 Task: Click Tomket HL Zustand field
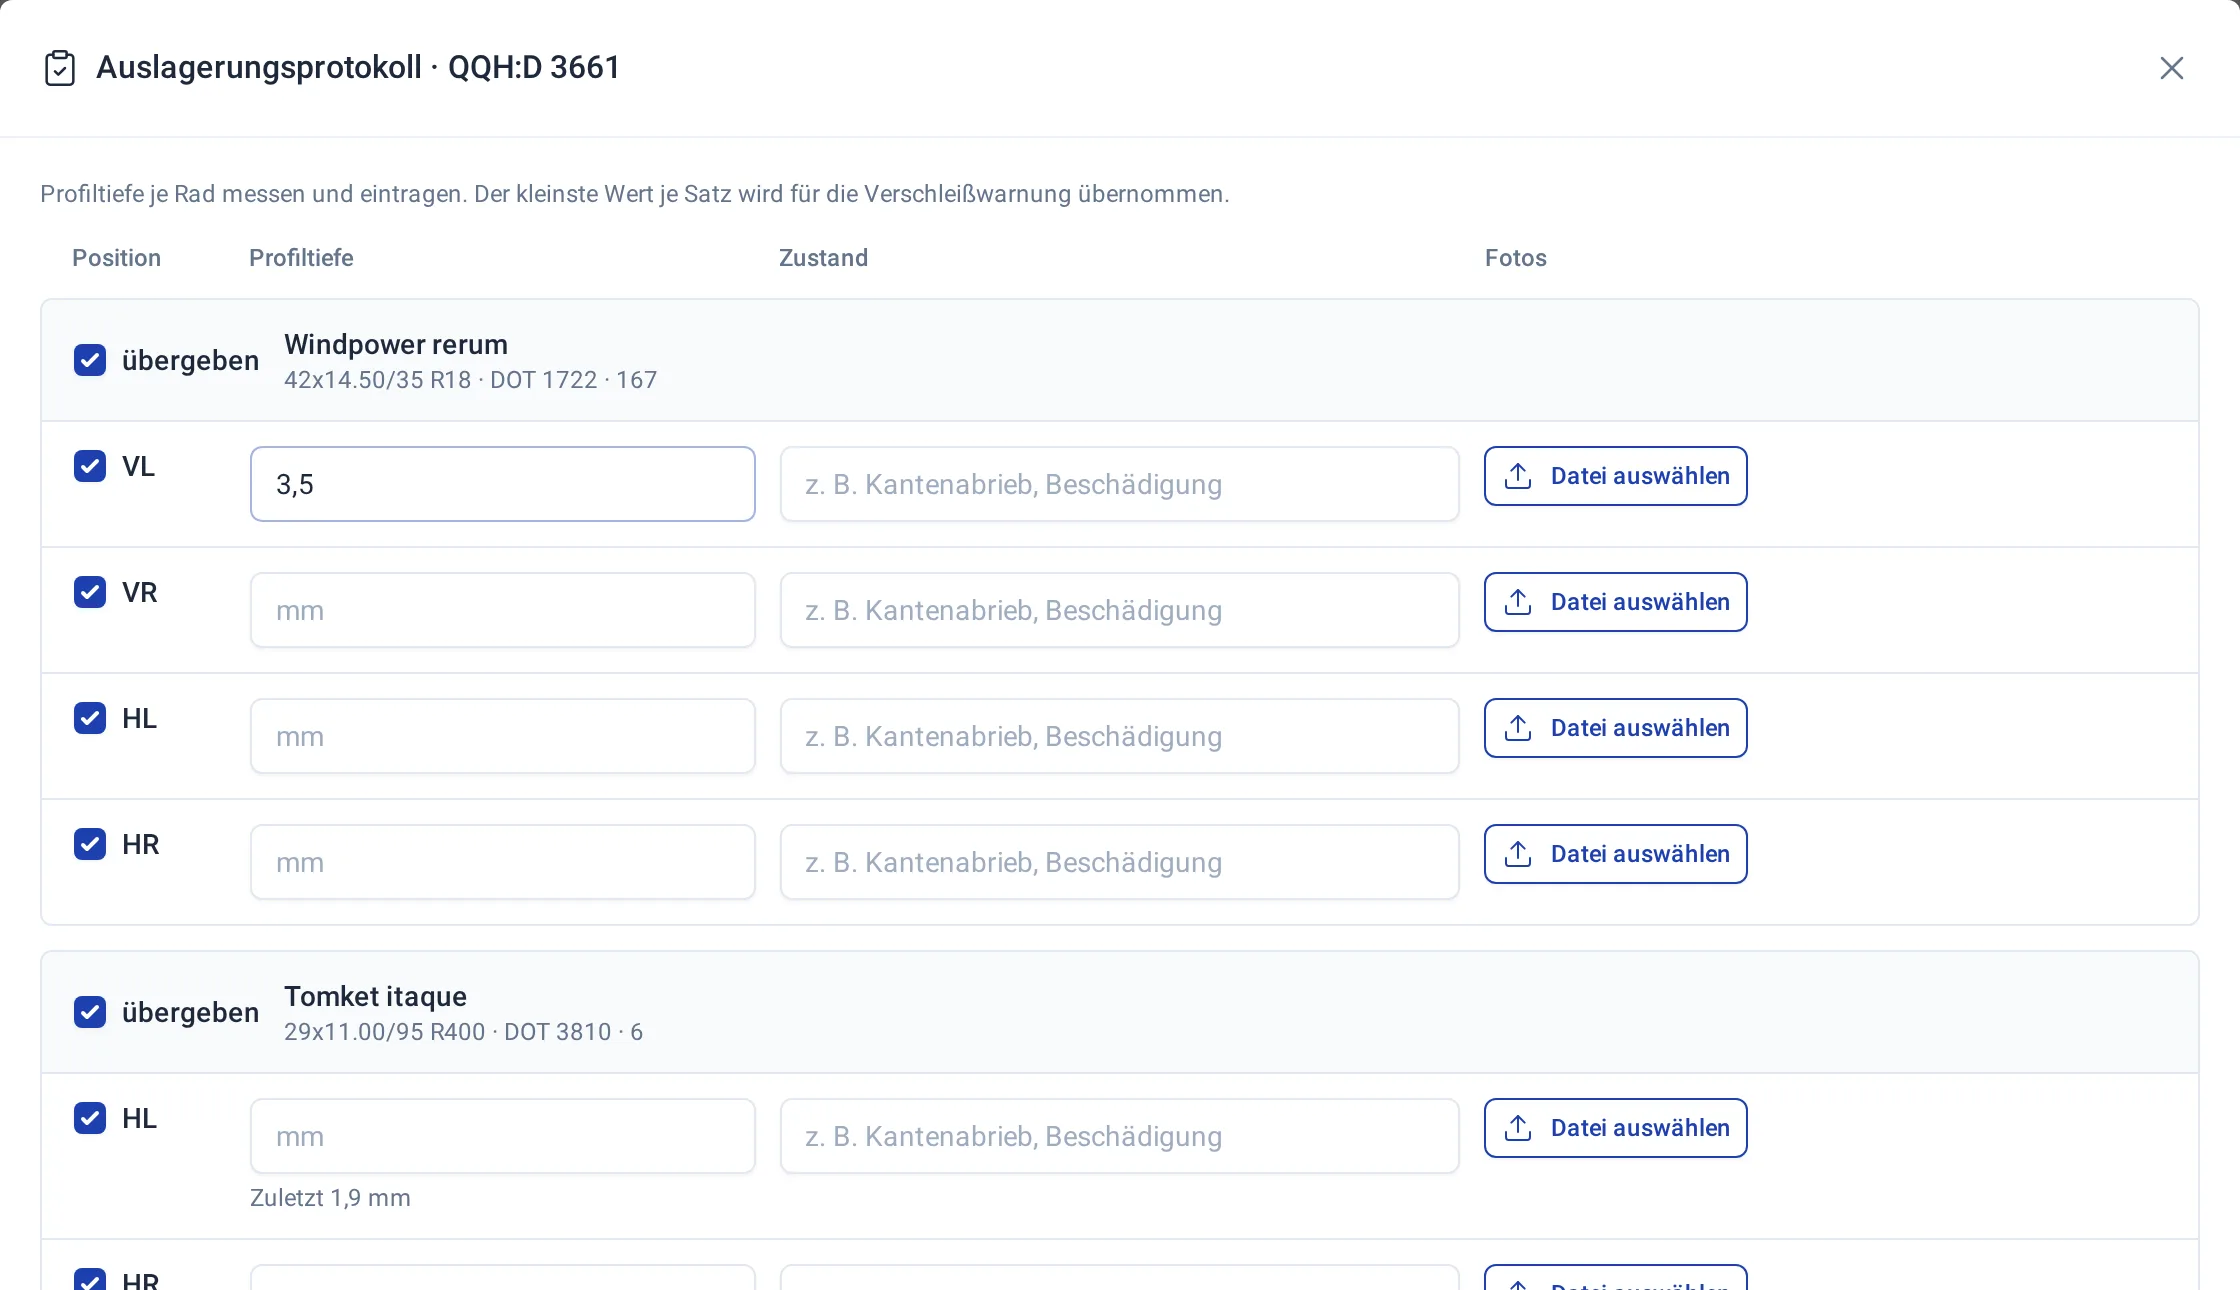[1119, 1136]
